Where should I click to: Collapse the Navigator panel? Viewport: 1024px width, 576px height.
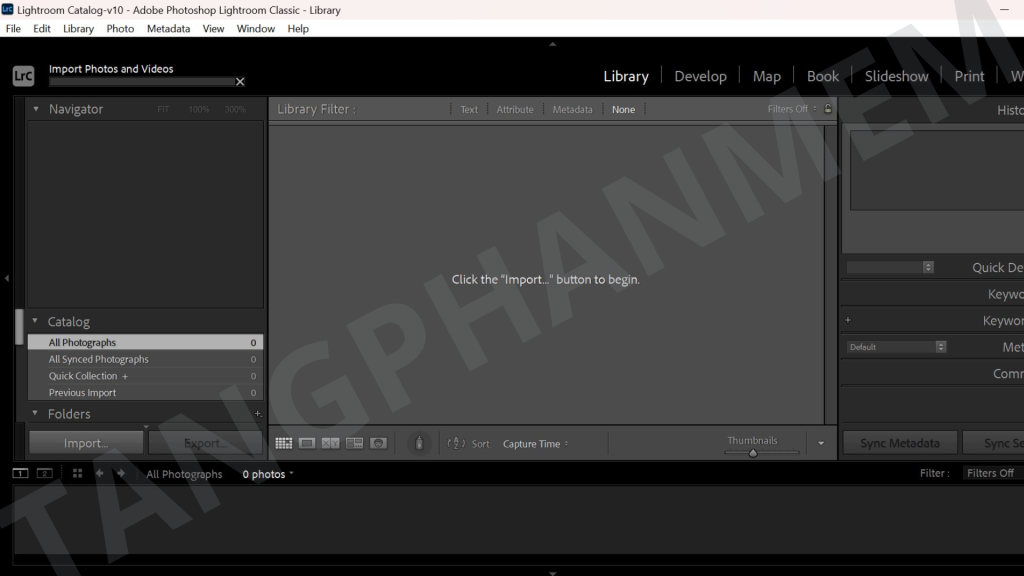(36, 109)
